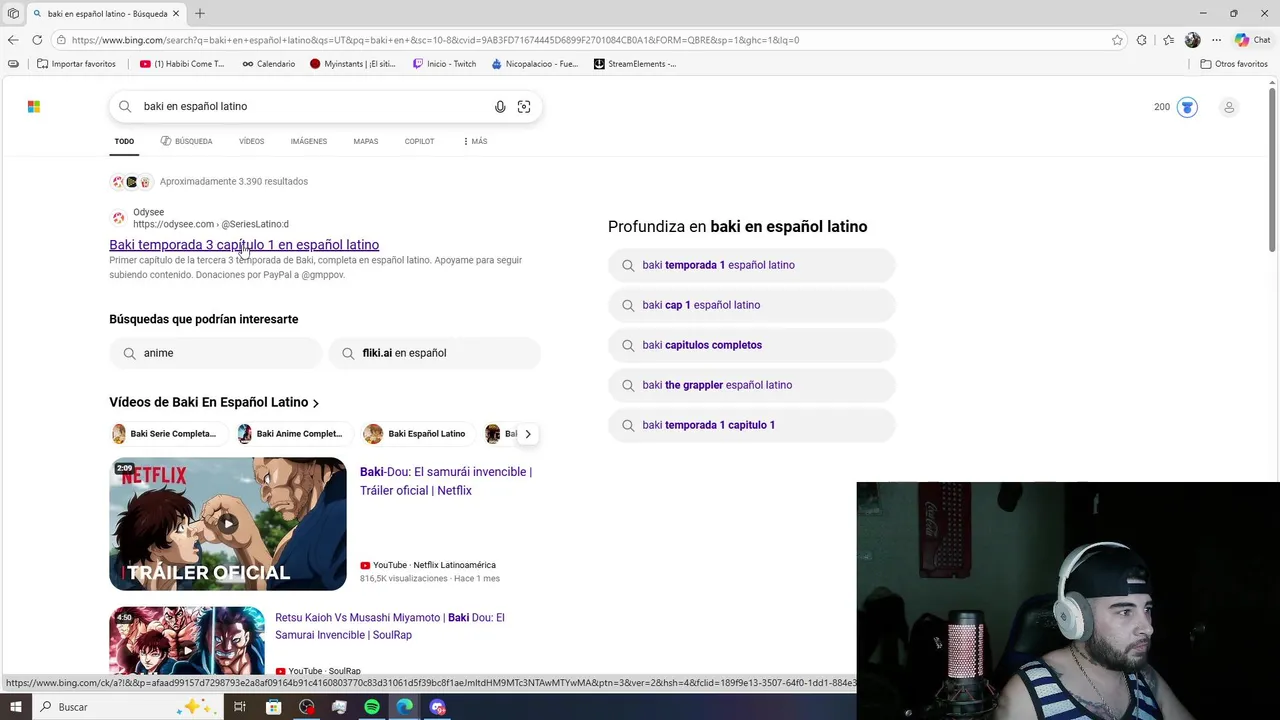Play the Netflix Tráiler Oficial thumbnail
The image size is (1280, 720).
coord(228,524)
